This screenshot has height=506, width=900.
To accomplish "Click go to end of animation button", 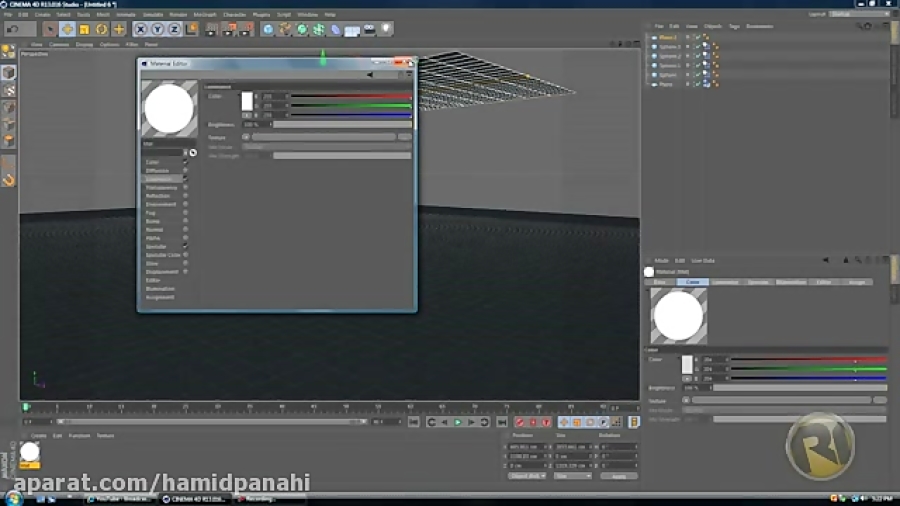I will pos(502,422).
